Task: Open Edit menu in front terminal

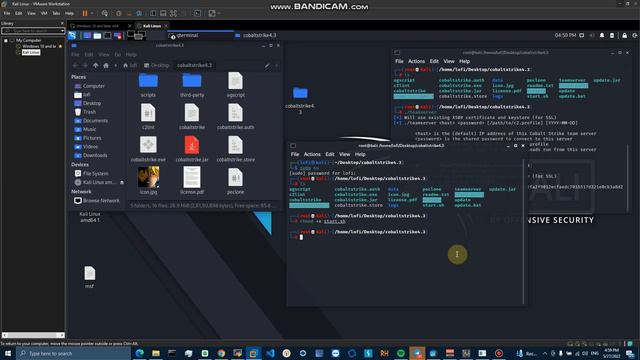Action: 330,154
